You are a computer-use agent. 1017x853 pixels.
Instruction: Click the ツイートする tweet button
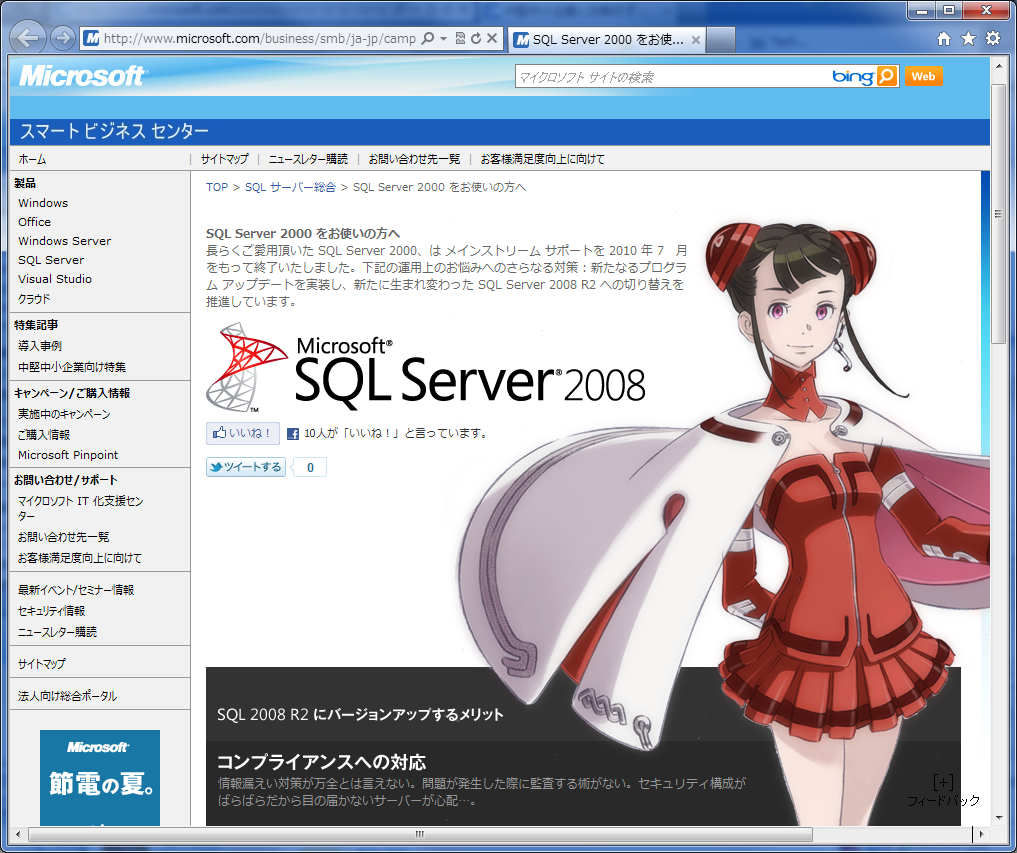tap(246, 467)
